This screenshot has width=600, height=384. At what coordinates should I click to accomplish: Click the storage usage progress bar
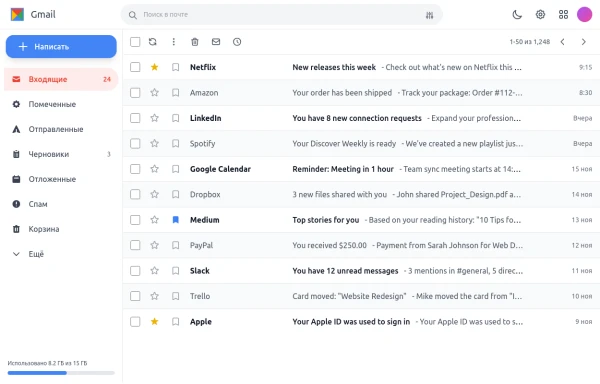pos(61,373)
